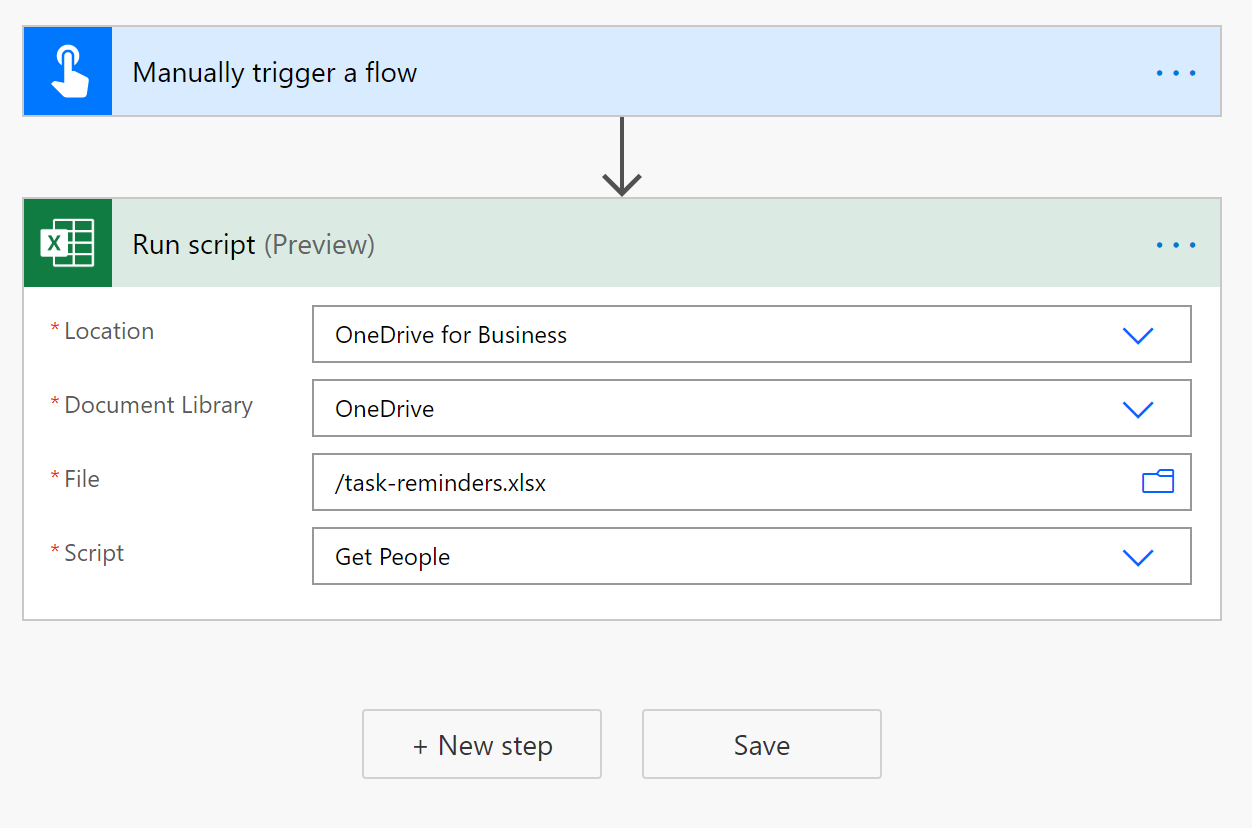1252x828 pixels.
Task: Click the manual trigger touch icon
Action: 67,71
